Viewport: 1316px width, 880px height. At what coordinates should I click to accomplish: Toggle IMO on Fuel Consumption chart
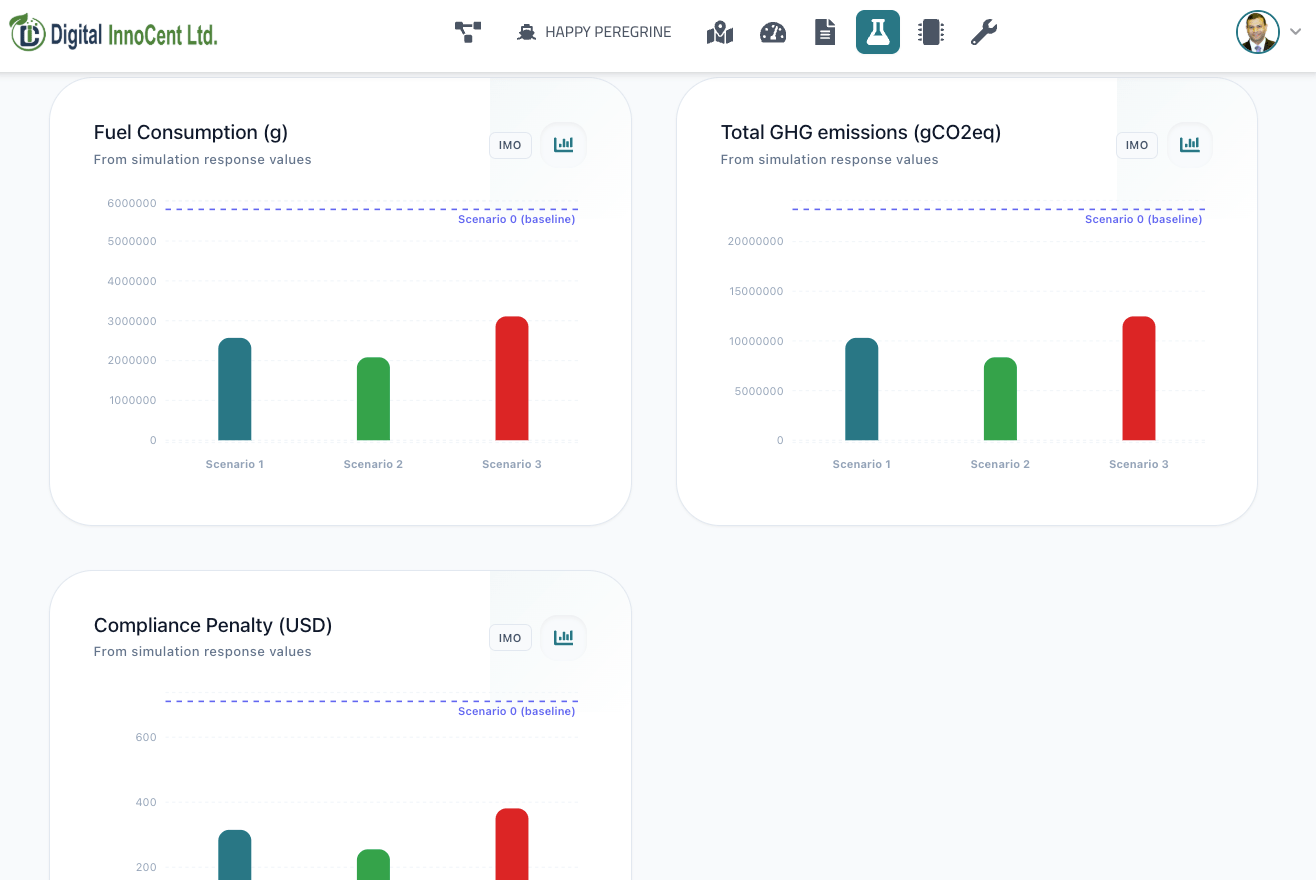(x=510, y=145)
